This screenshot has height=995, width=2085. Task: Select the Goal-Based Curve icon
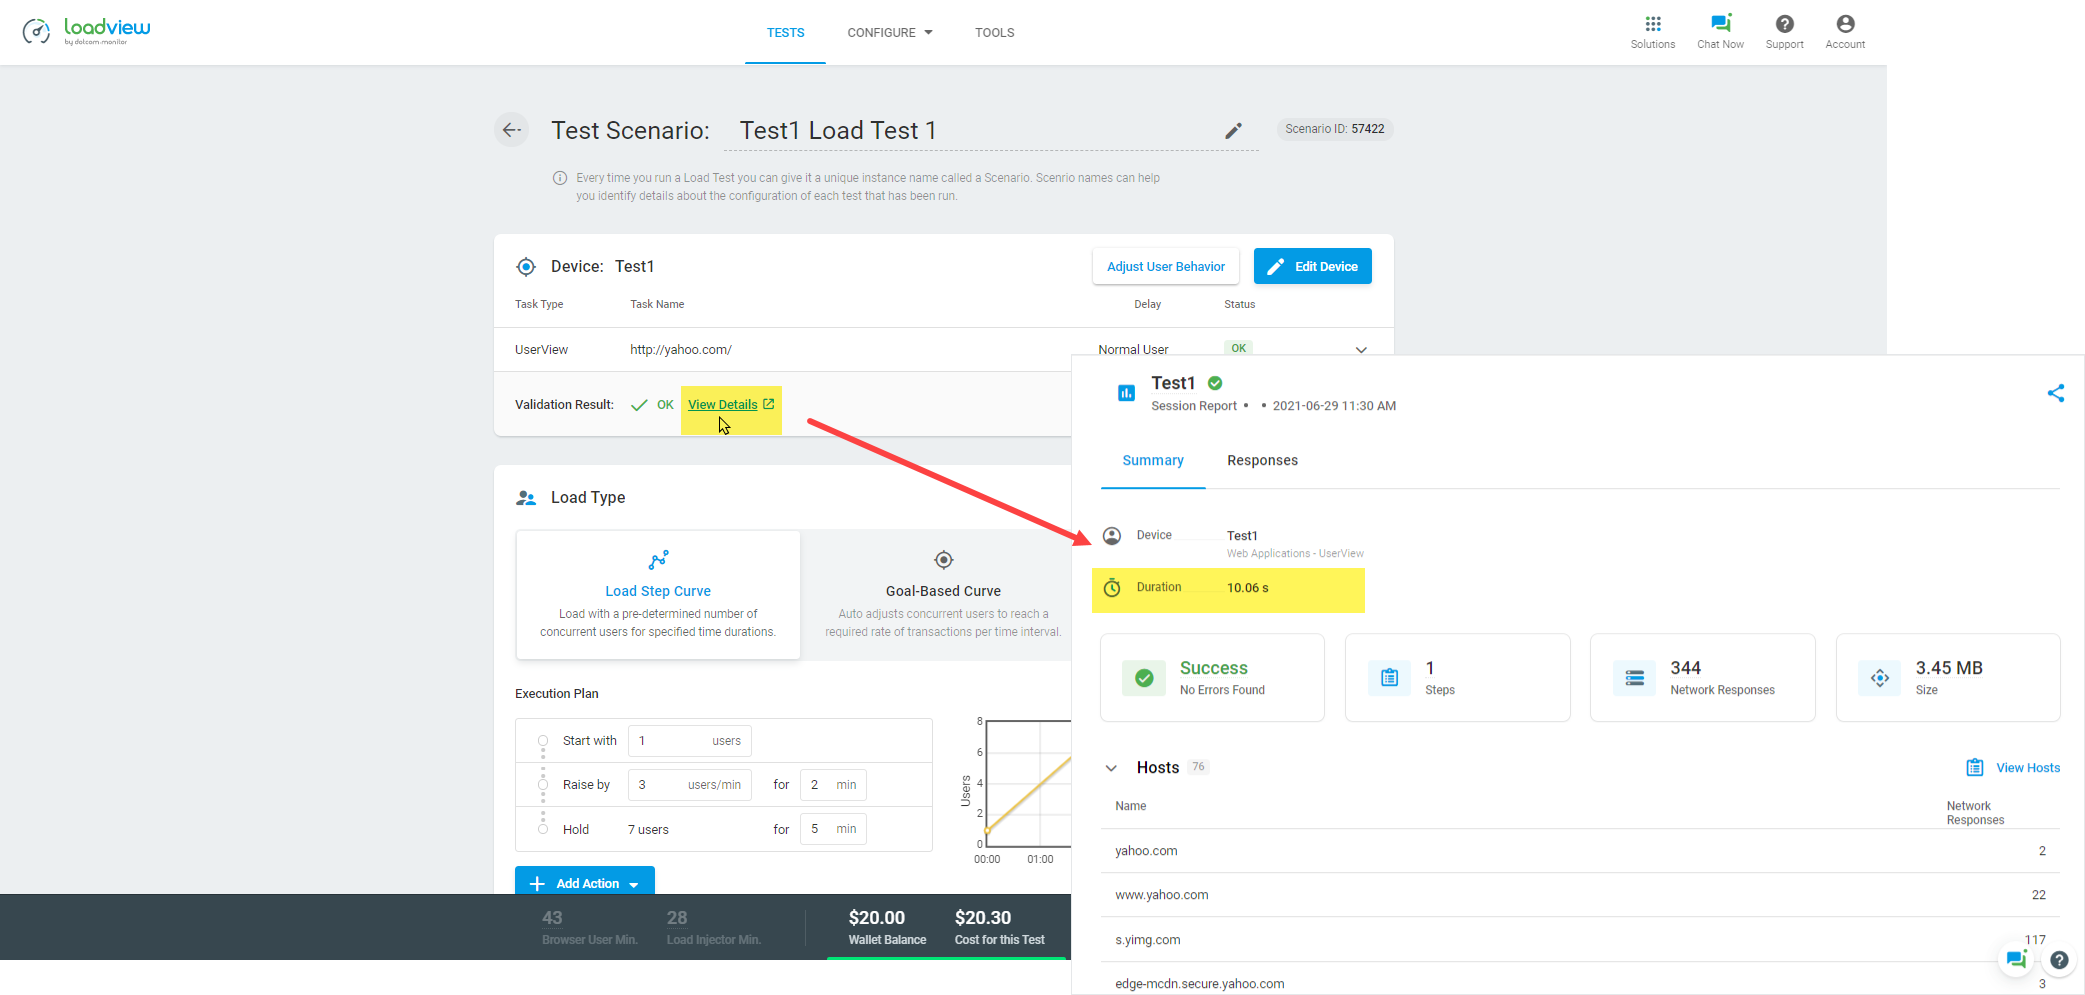[943, 560]
